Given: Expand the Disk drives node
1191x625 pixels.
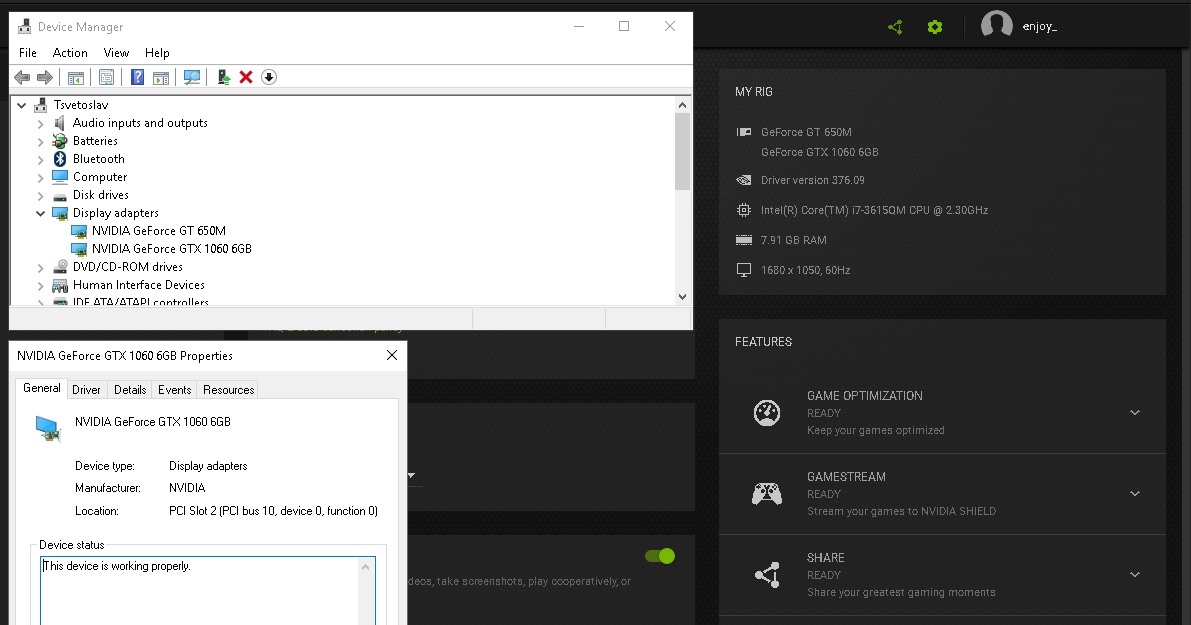Looking at the screenshot, I should pyautogui.click(x=40, y=195).
